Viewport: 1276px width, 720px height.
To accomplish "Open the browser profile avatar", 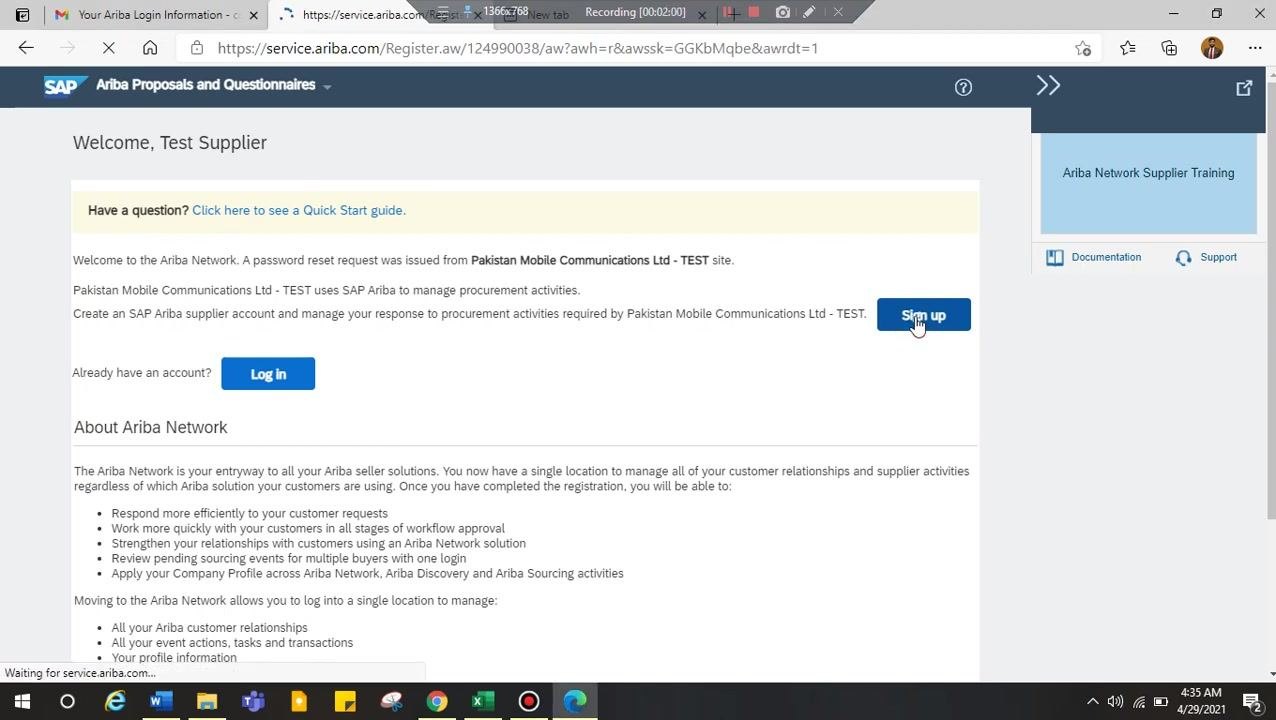I will point(1212,48).
